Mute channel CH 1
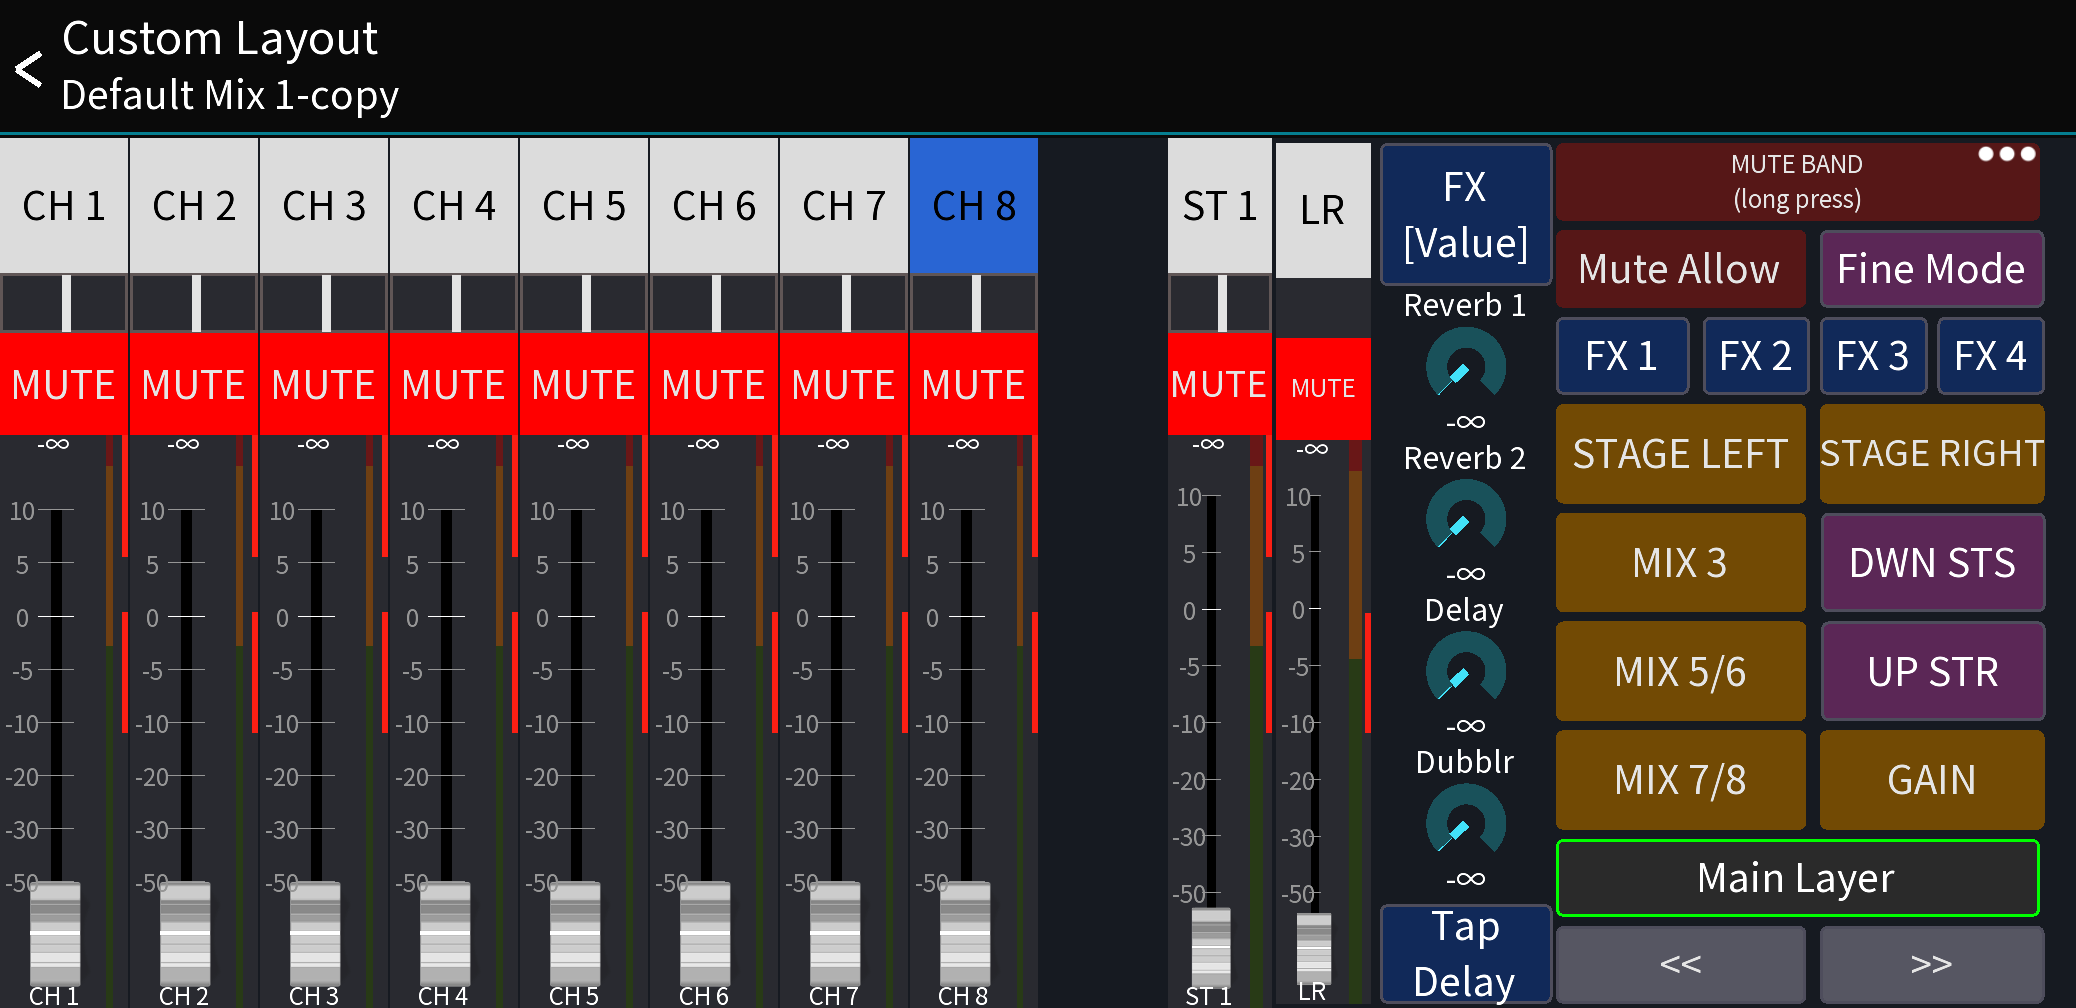The width and height of the screenshot is (2076, 1008). pos(62,384)
